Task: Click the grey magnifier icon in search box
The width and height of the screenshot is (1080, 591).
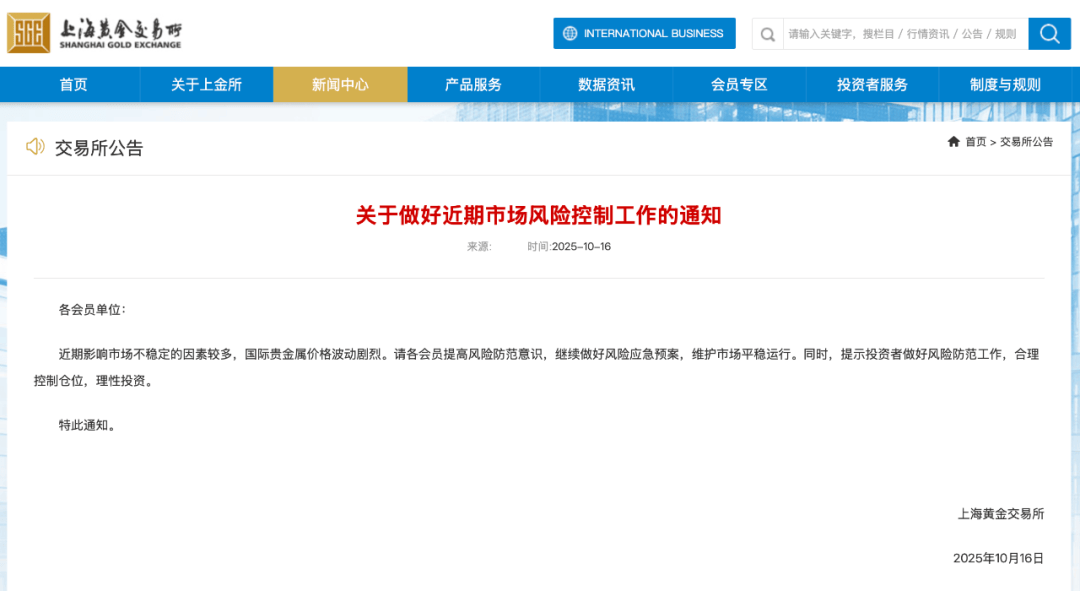Action: pyautogui.click(x=767, y=34)
